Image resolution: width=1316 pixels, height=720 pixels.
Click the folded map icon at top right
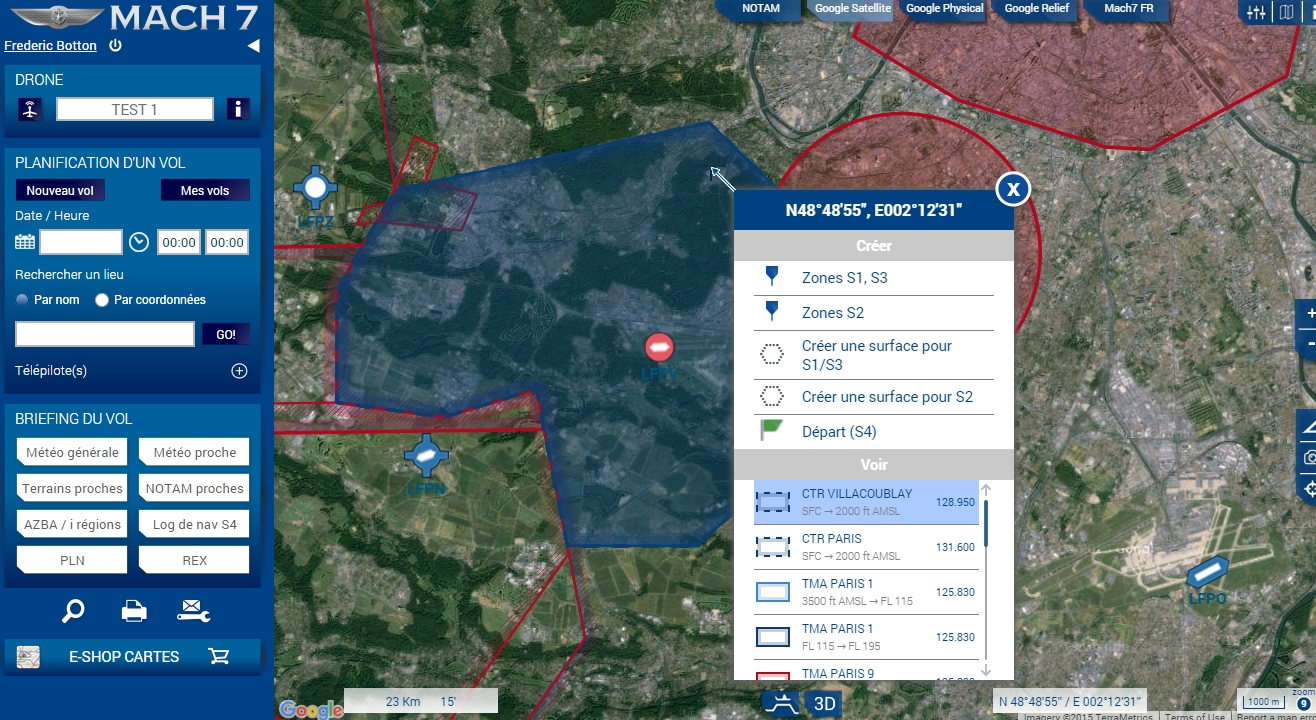[x=1286, y=13]
